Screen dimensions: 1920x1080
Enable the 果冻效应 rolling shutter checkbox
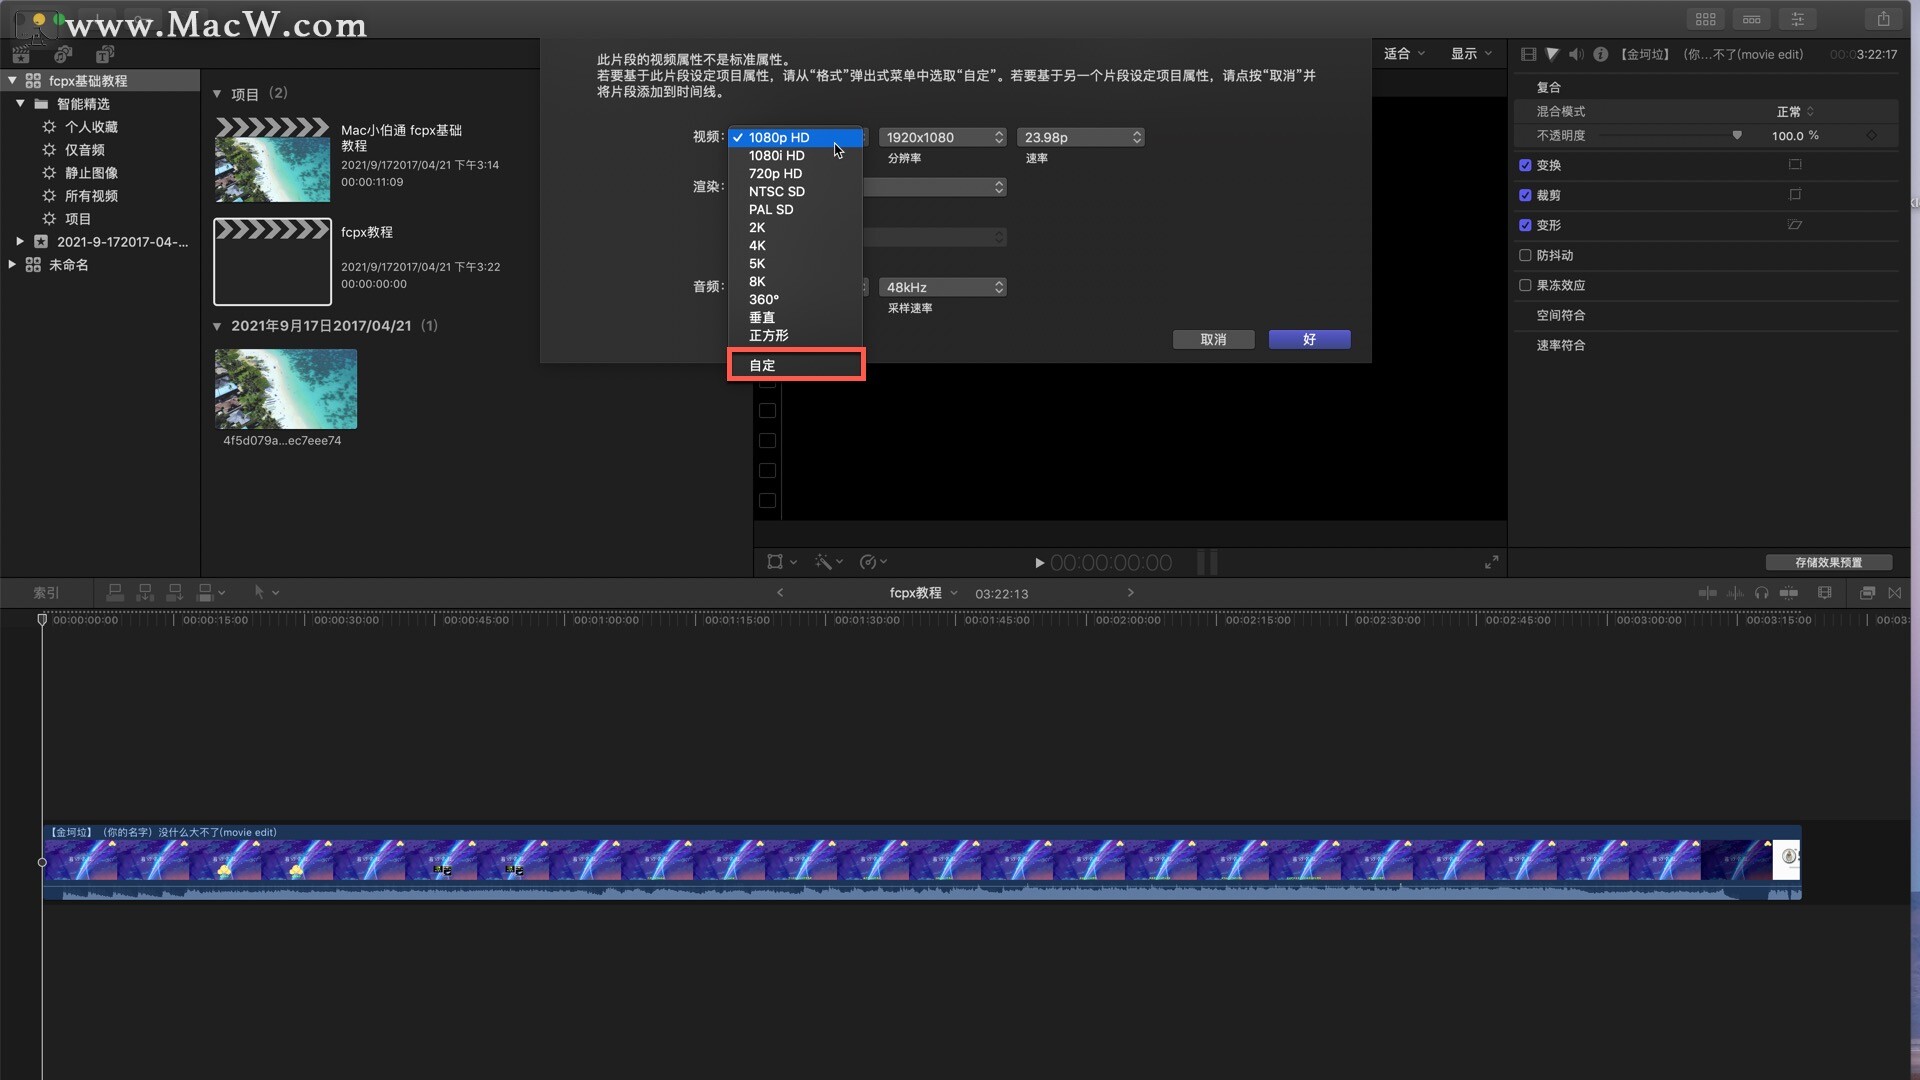point(1525,285)
